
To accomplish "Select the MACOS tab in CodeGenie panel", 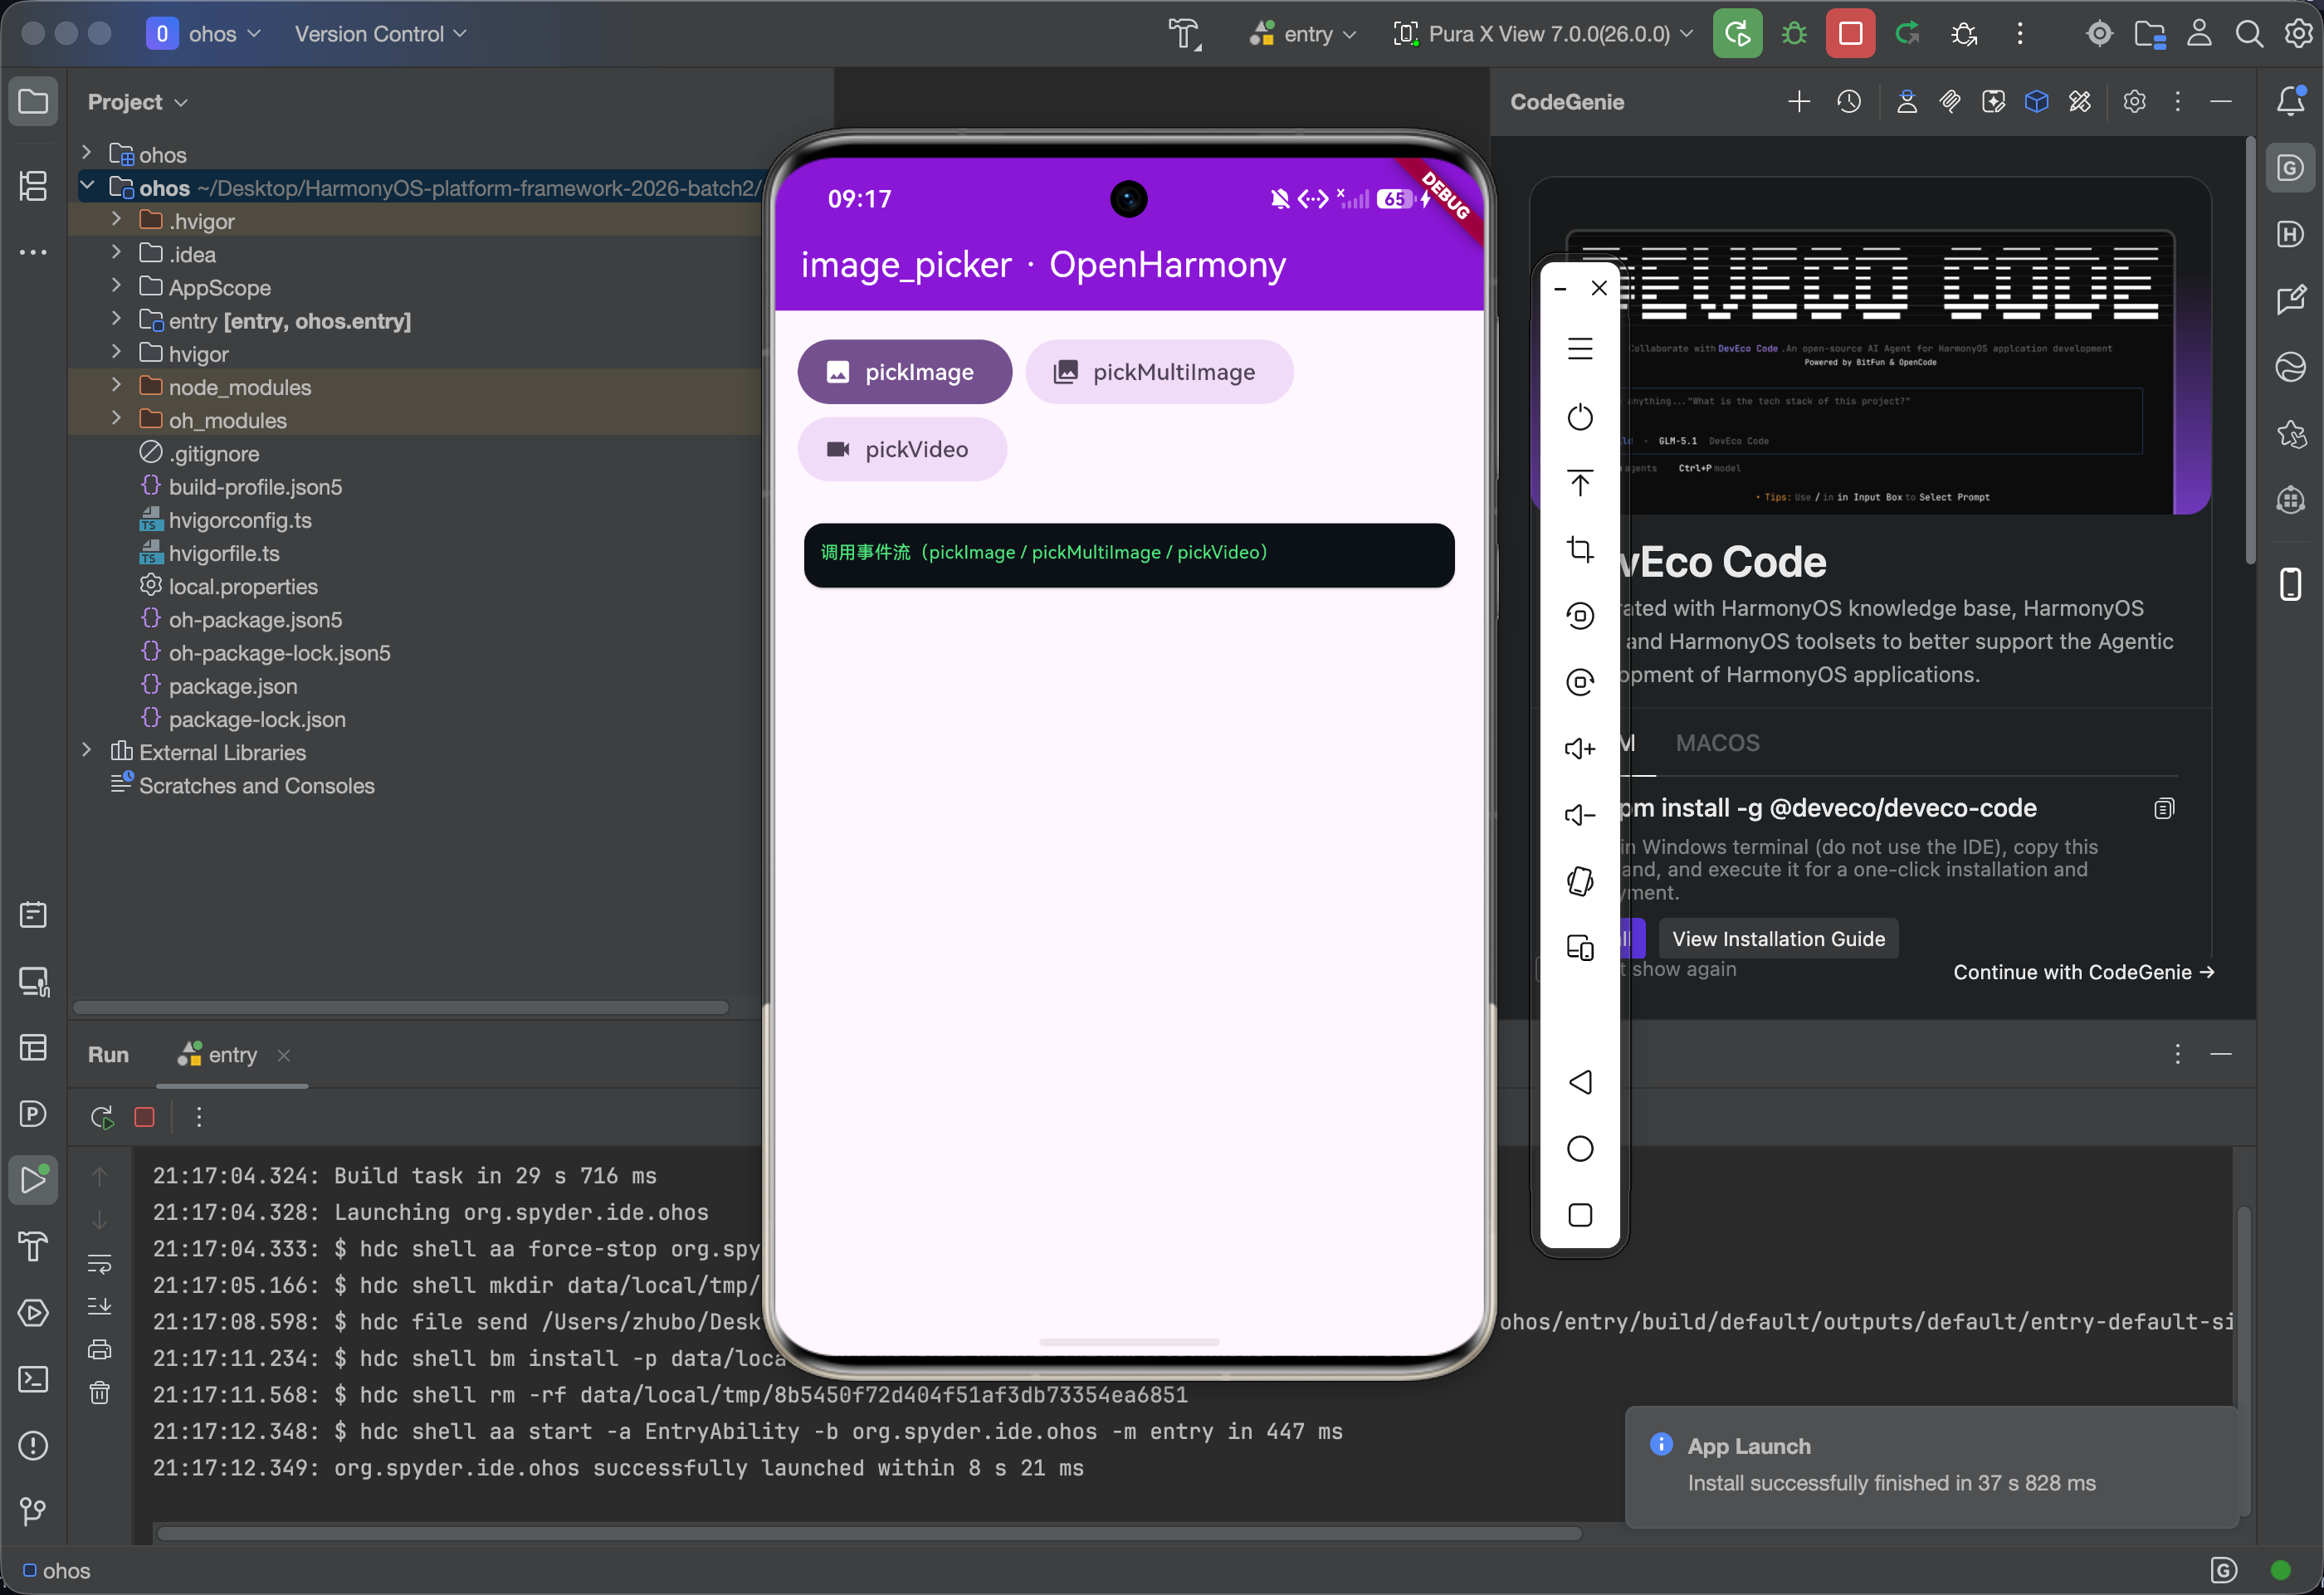I will (1717, 743).
